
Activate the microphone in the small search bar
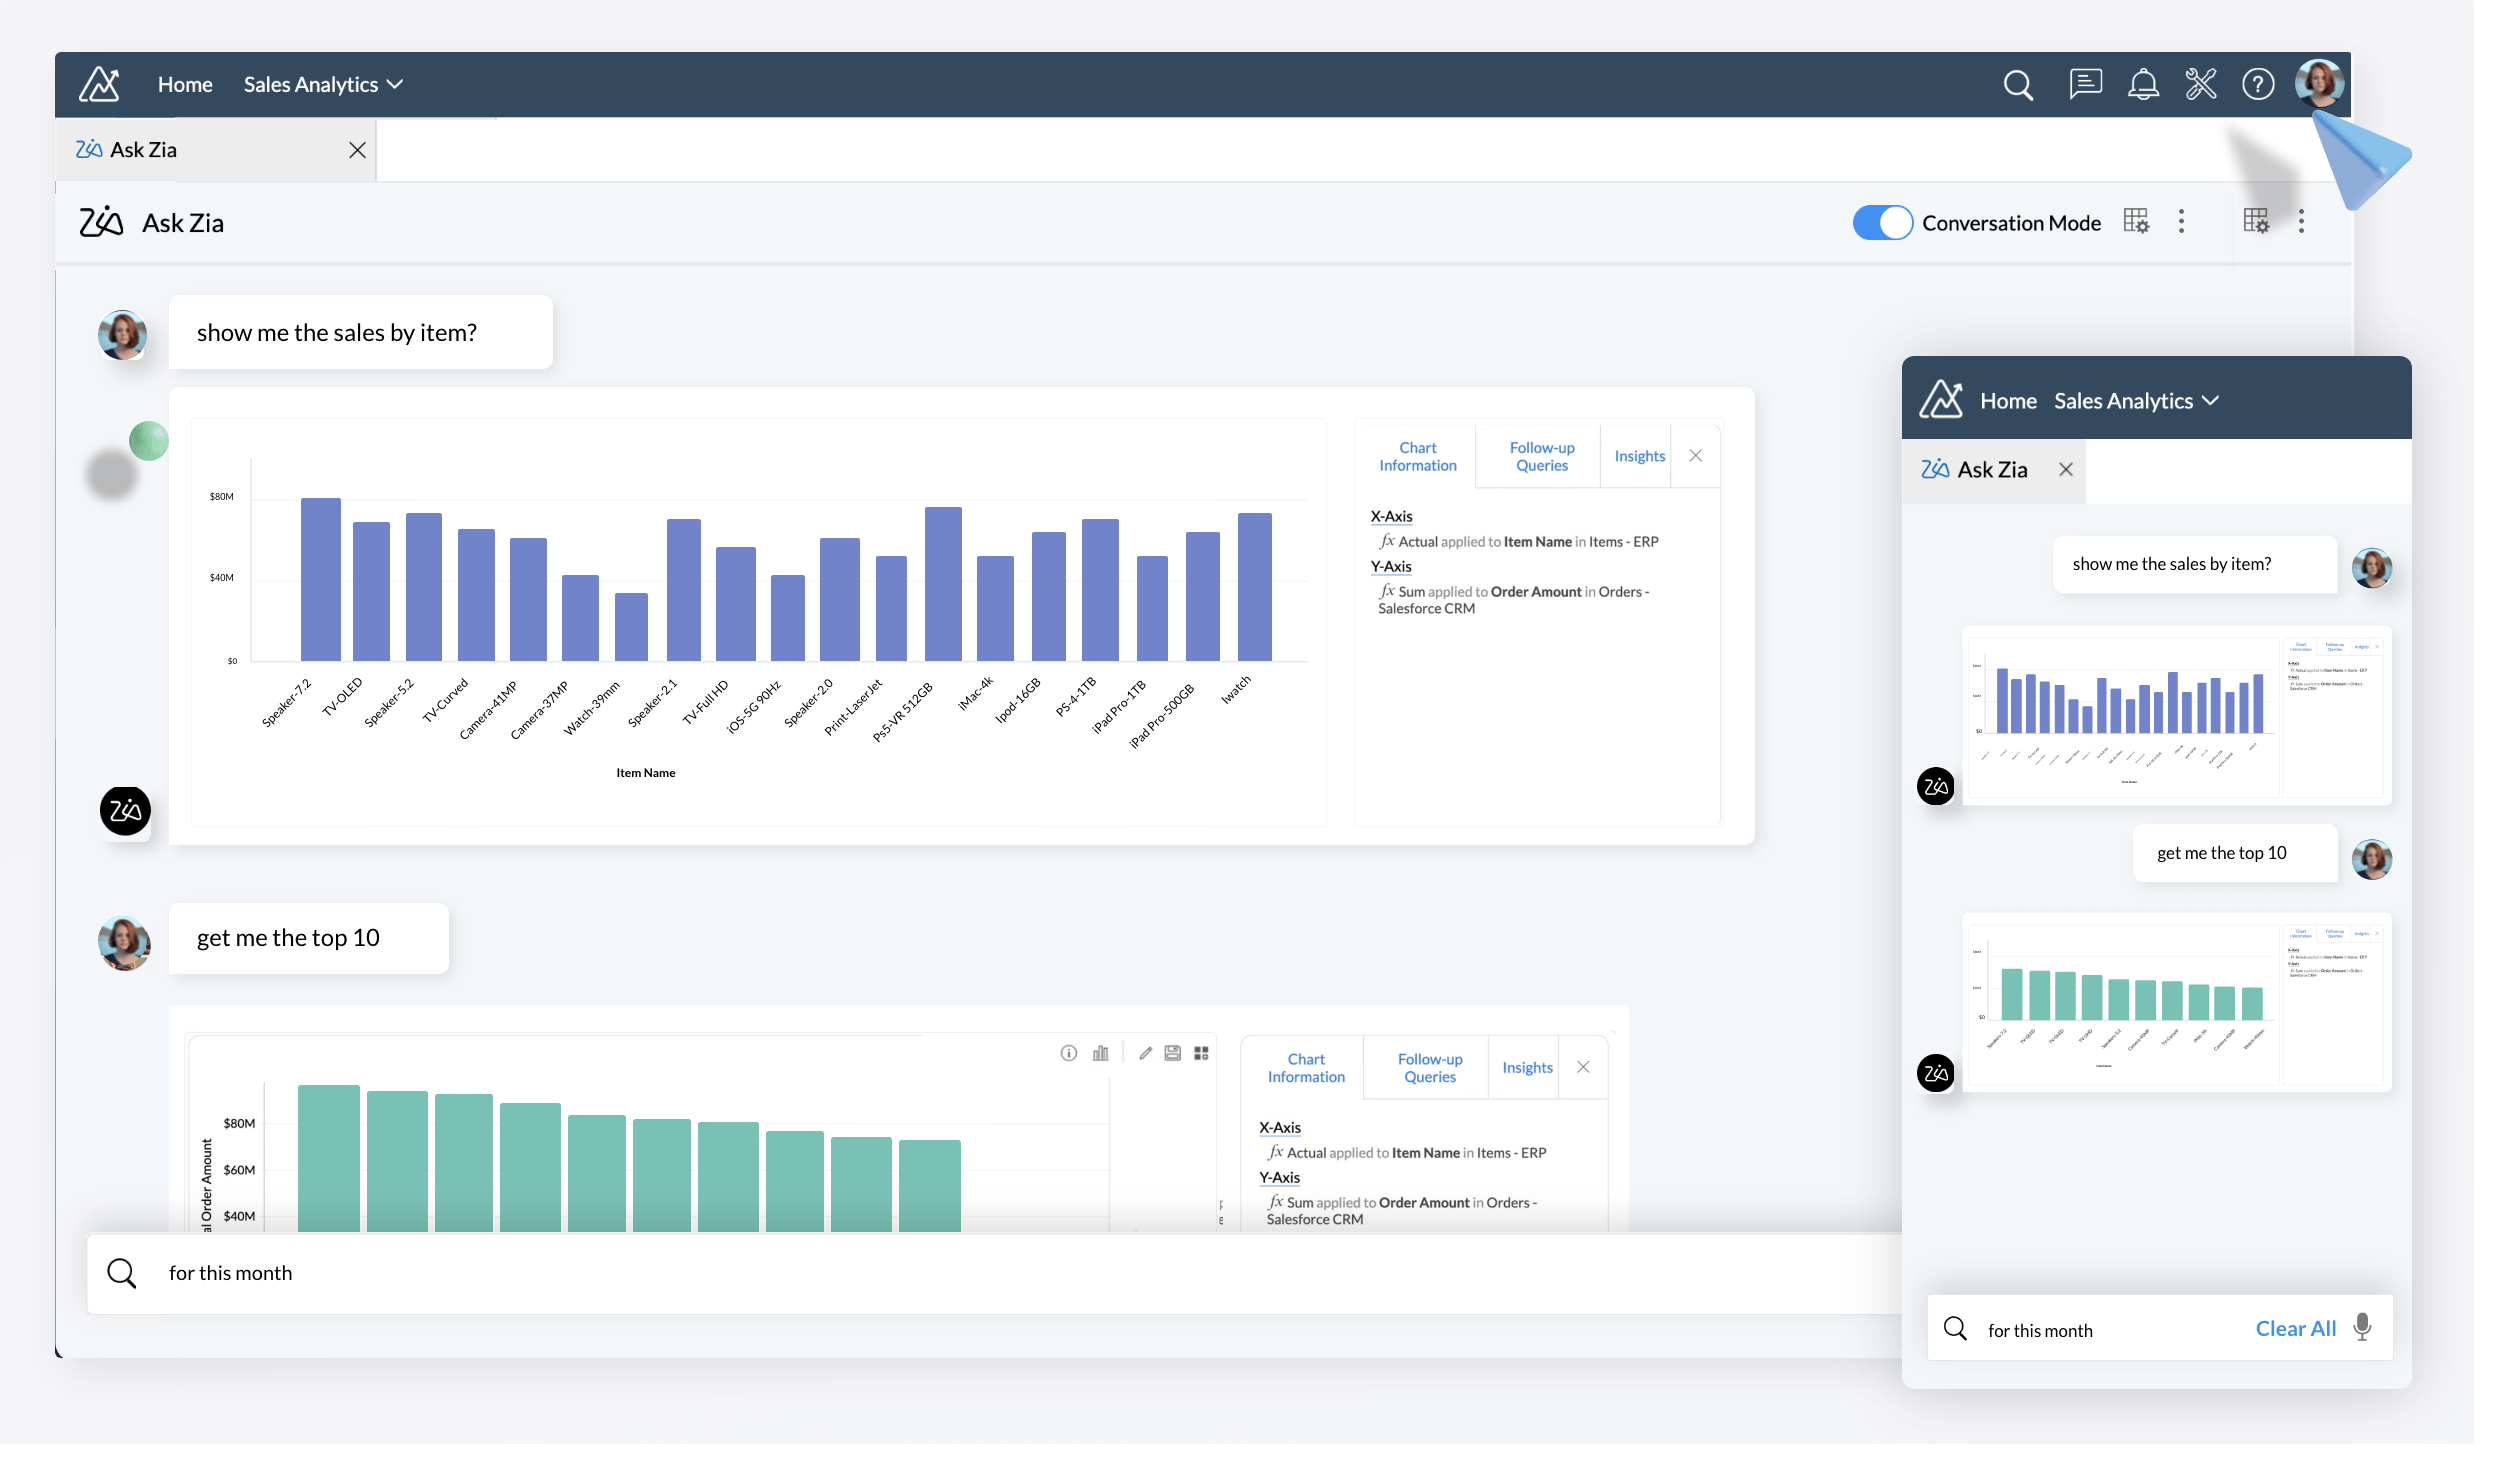tap(2363, 1328)
